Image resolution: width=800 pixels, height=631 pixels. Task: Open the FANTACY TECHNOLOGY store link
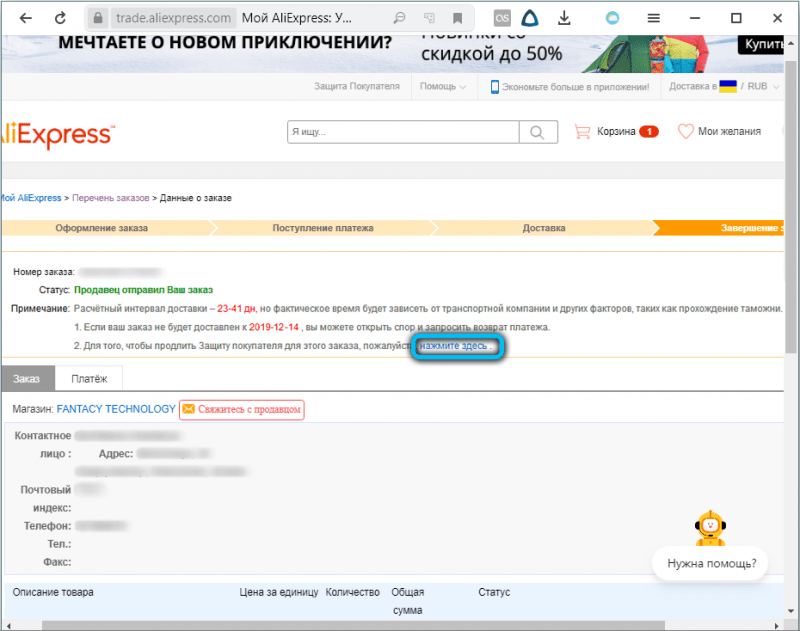coord(116,409)
